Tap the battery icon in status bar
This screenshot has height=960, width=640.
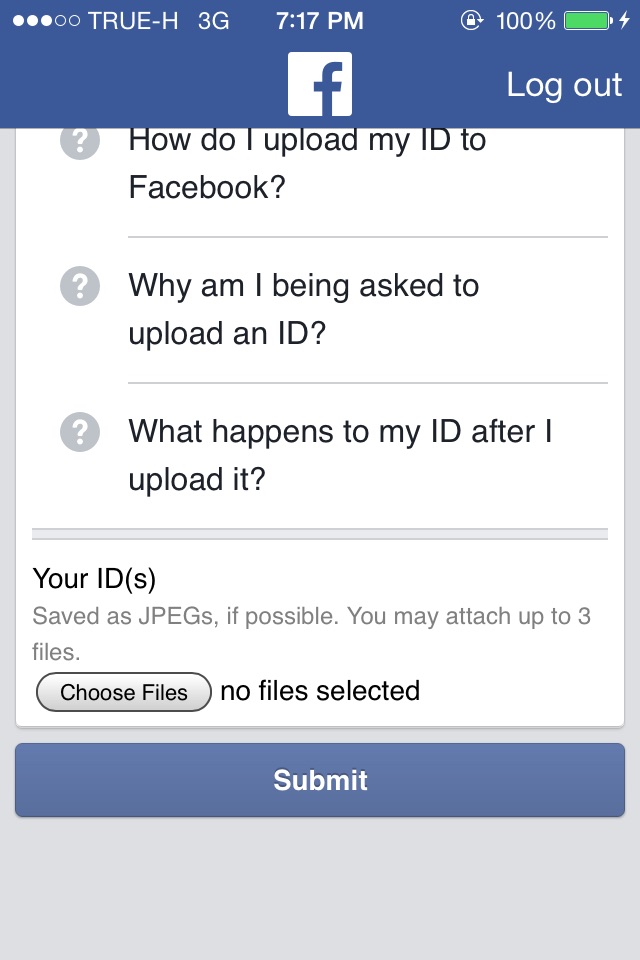pos(588,21)
